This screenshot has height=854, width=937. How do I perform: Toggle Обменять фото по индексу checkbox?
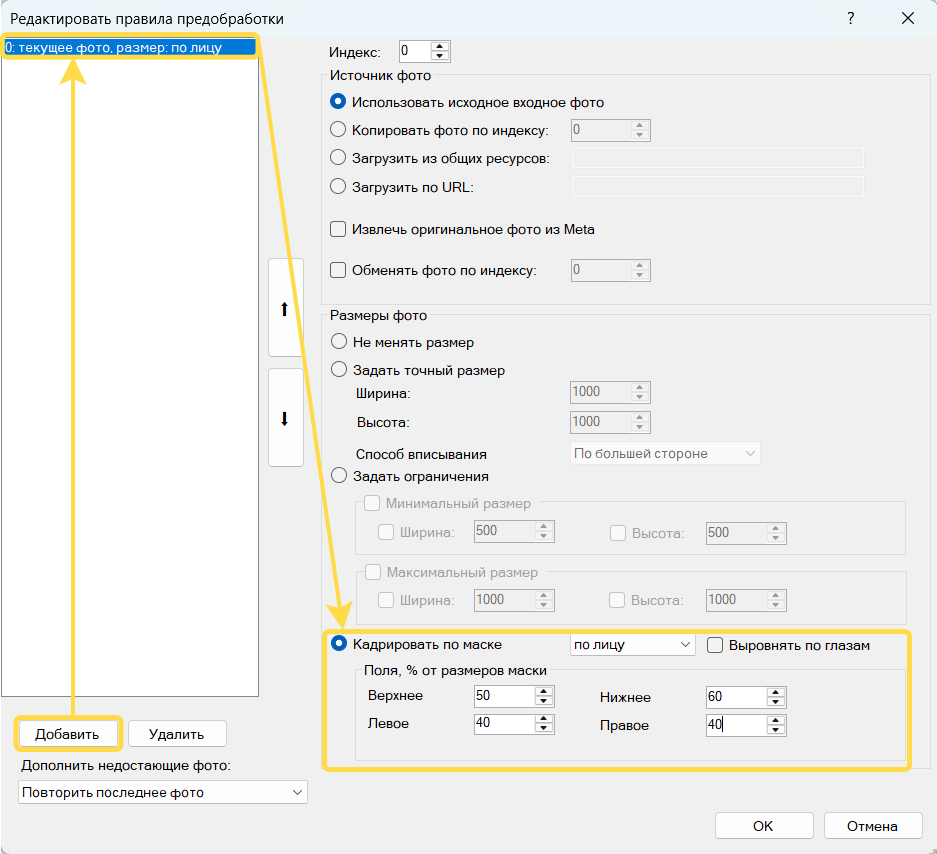pyautogui.click(x=339, y=270)
